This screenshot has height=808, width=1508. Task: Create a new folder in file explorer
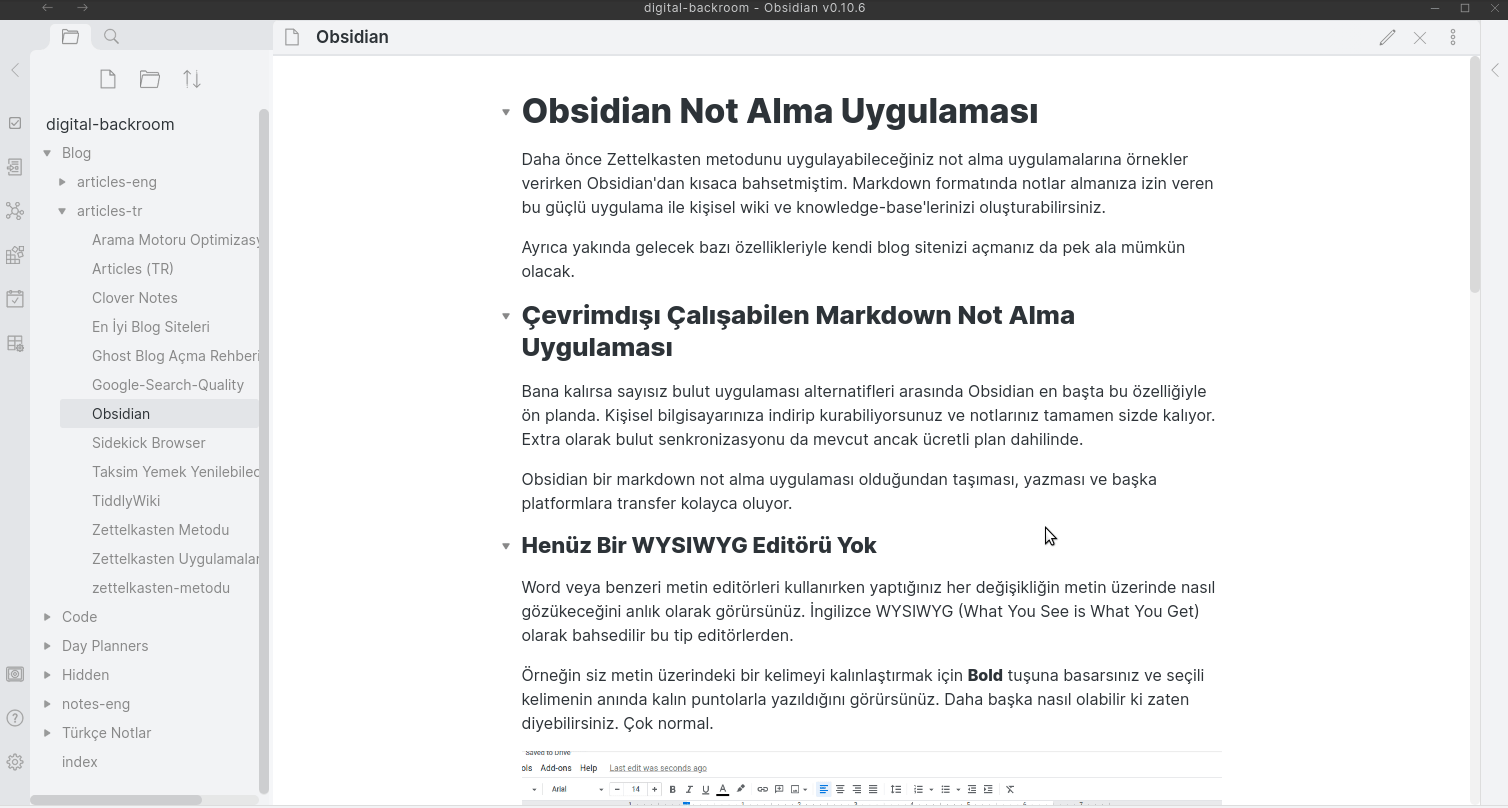coord(150,79)
